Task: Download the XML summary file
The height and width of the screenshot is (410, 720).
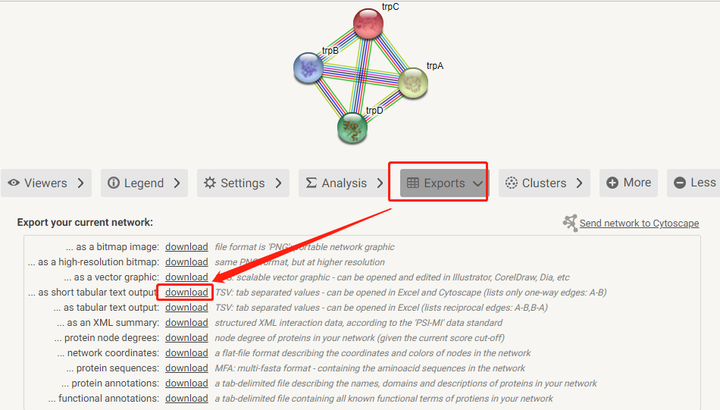Action: 186,323
